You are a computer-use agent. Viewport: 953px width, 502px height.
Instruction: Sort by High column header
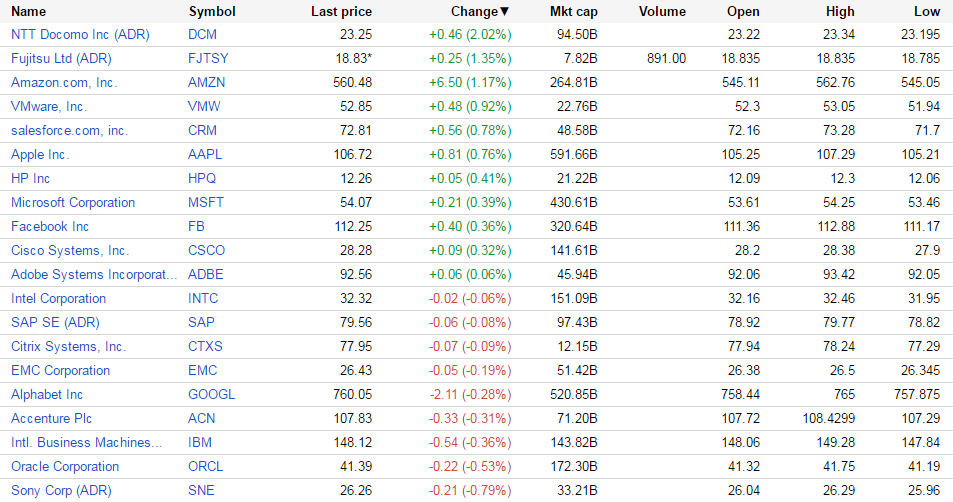pyautogui.click(x=840, y=12)
